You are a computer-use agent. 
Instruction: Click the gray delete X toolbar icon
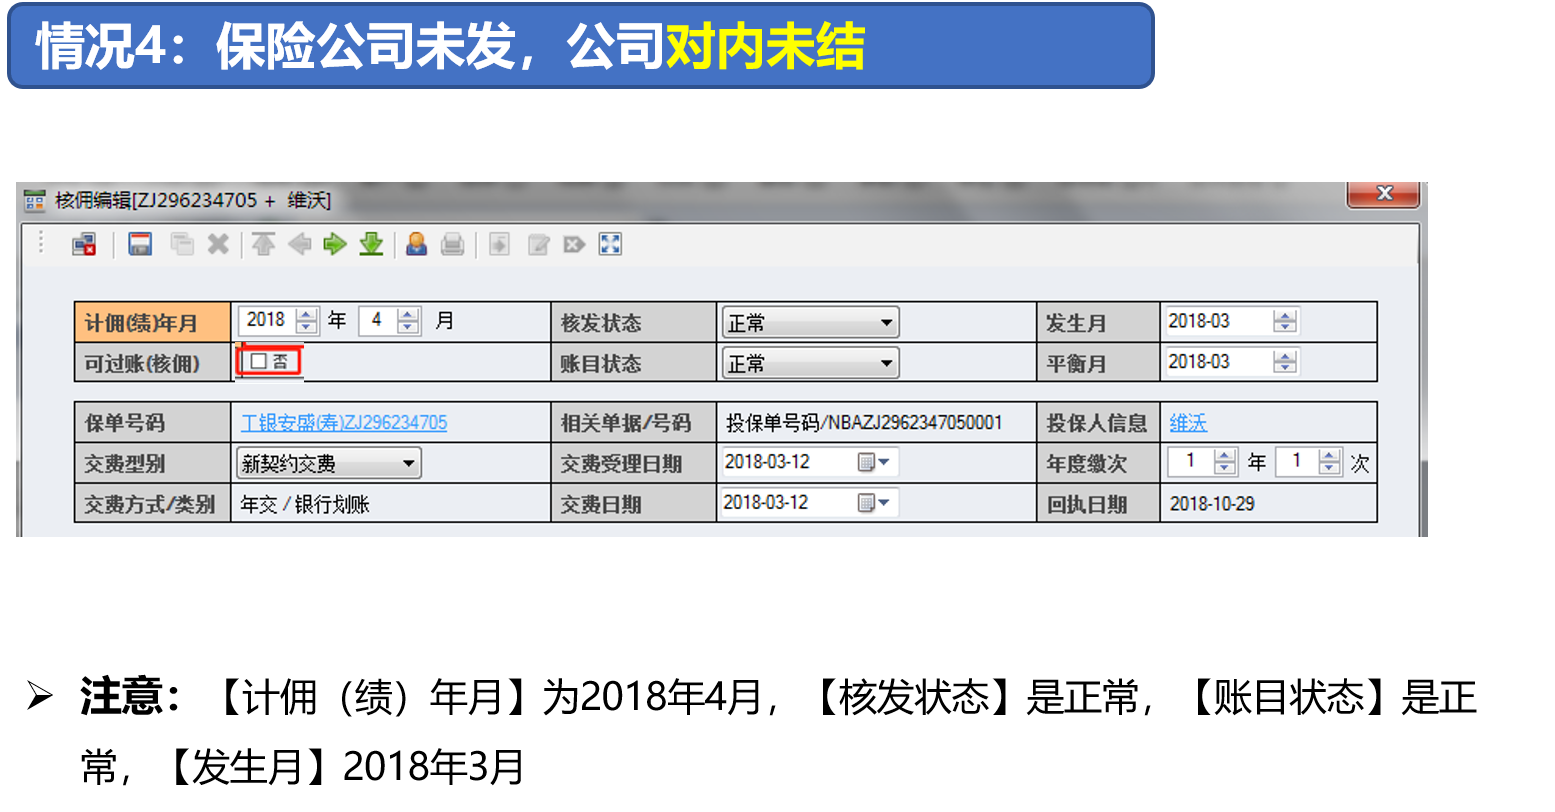218,244
